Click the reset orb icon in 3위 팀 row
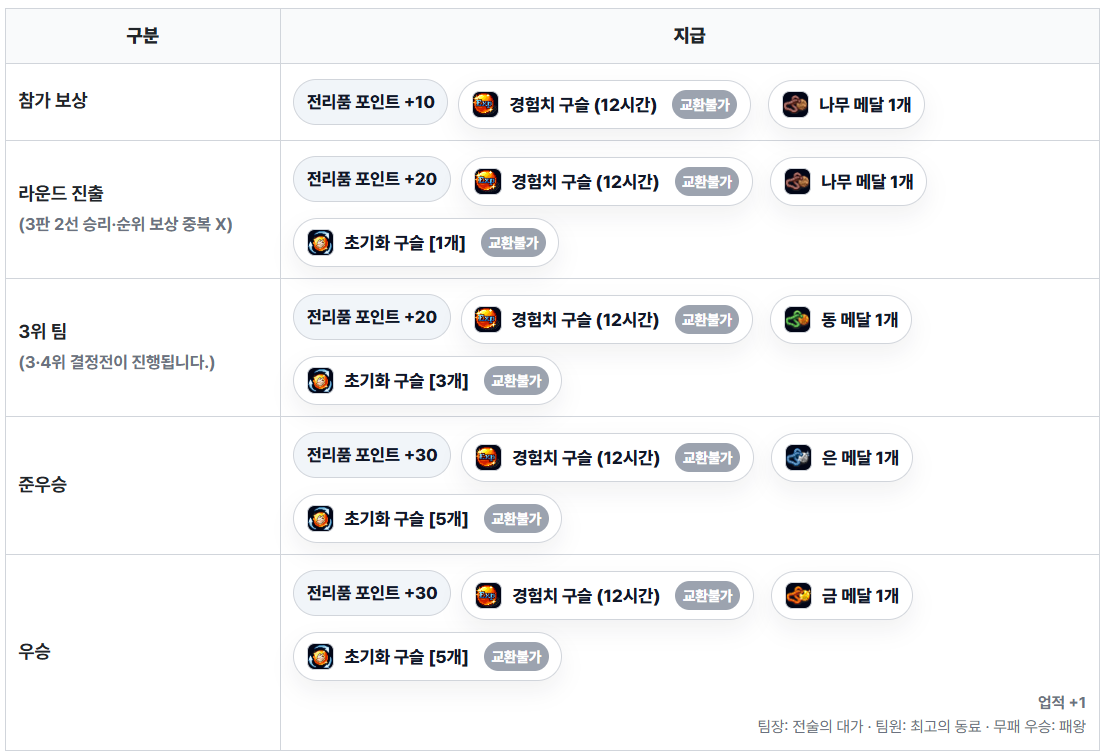The image size is (1113, 752). click(320, 381)
